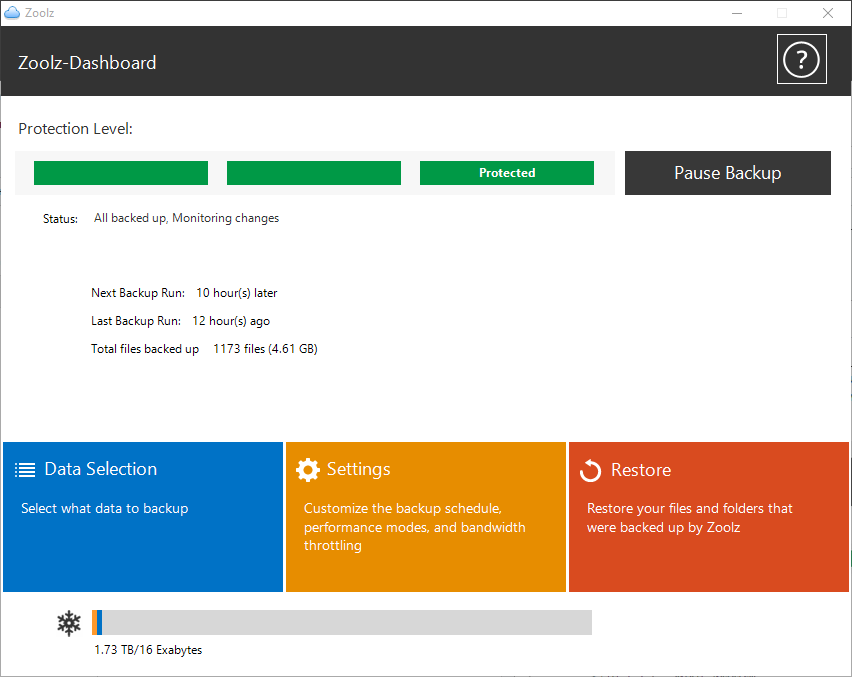Click the 'Next Backup Run:' label
852x677 pixels.
[138, 293]
